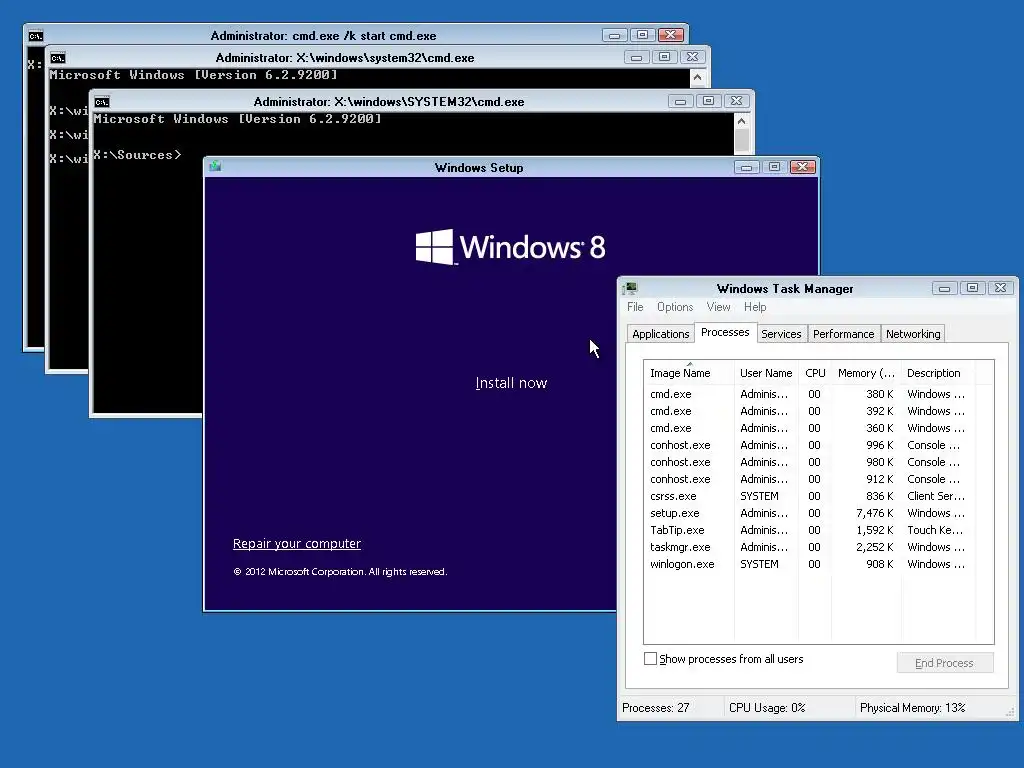Viewport: 1024px width, 768px height.
Task: Click the Task Manager title bar icon
Action: coord(630,288)
